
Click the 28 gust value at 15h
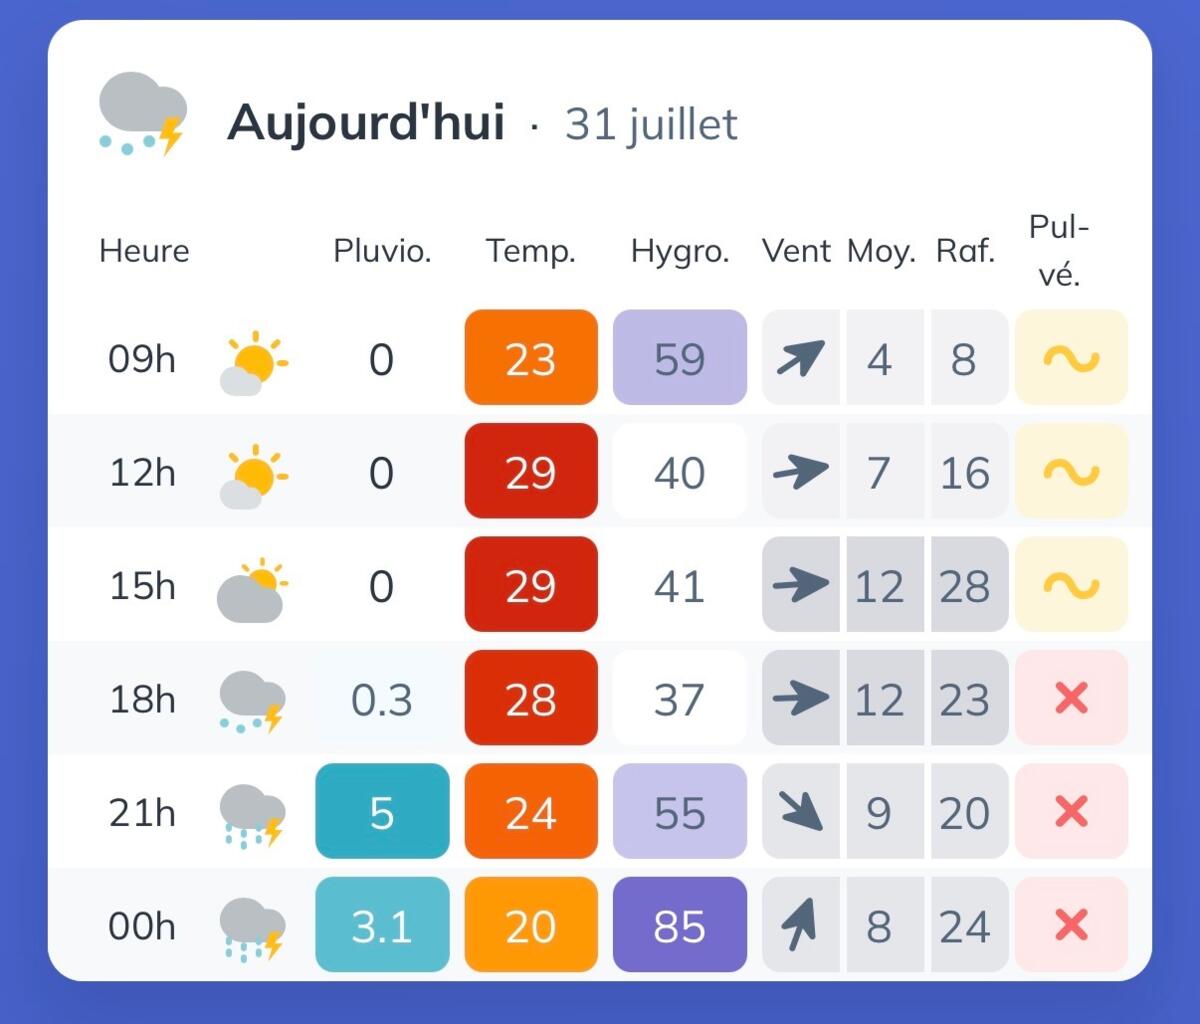[x=965, y=584]
